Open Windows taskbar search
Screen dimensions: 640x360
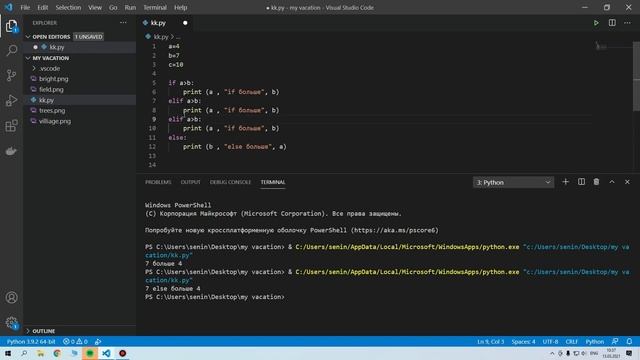pos(24,353)
